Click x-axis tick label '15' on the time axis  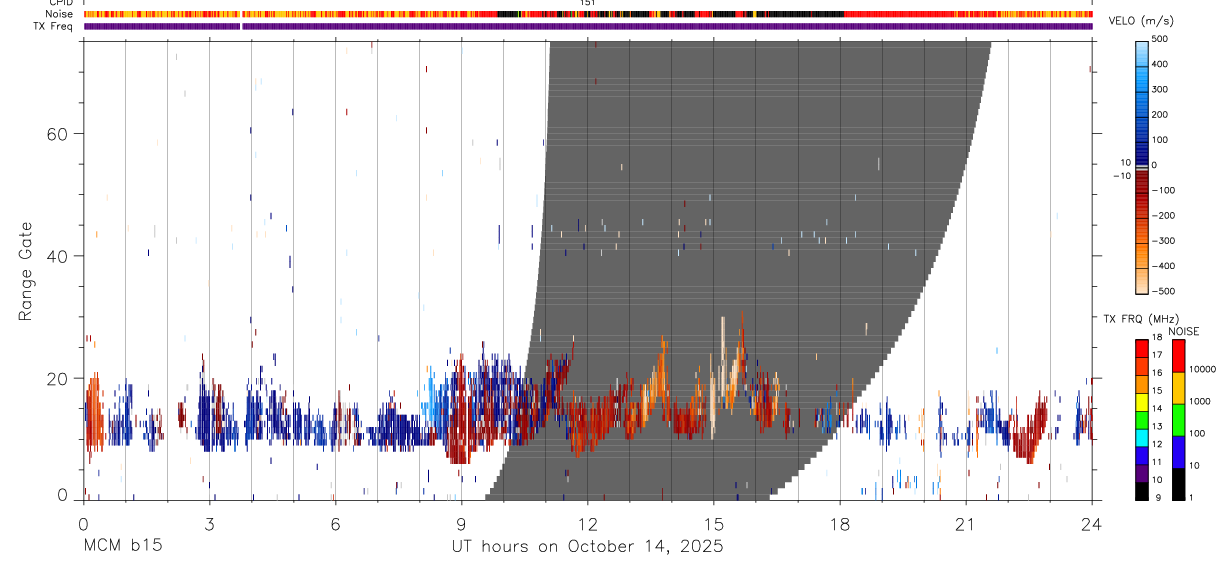(x=714, y=524)
